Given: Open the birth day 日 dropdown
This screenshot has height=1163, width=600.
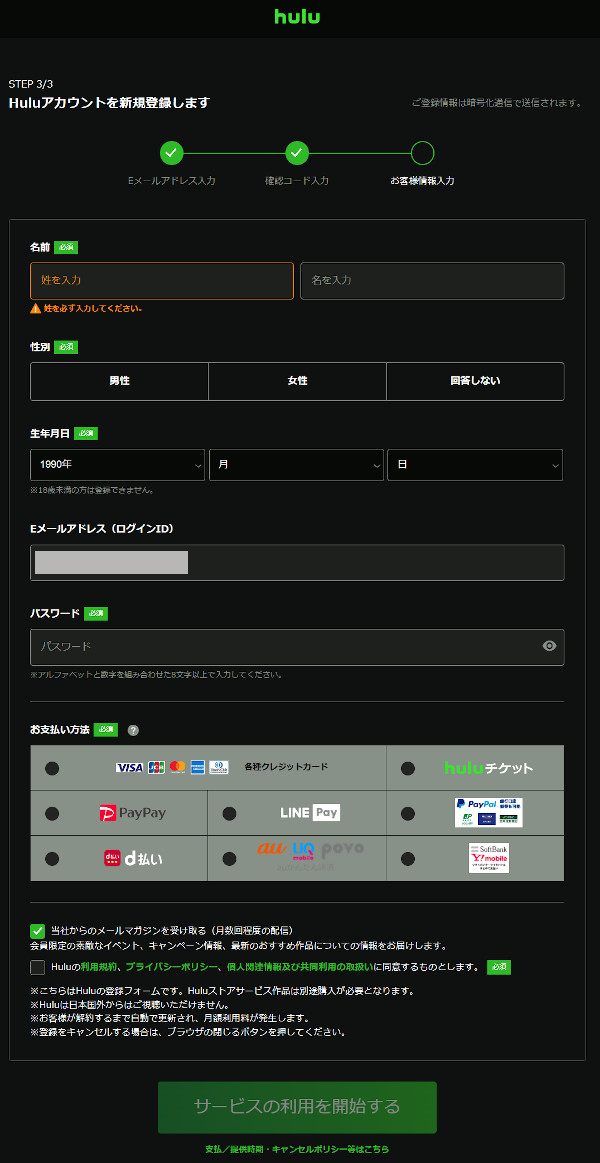Looking at the screenshot, I should click(475, 465).
